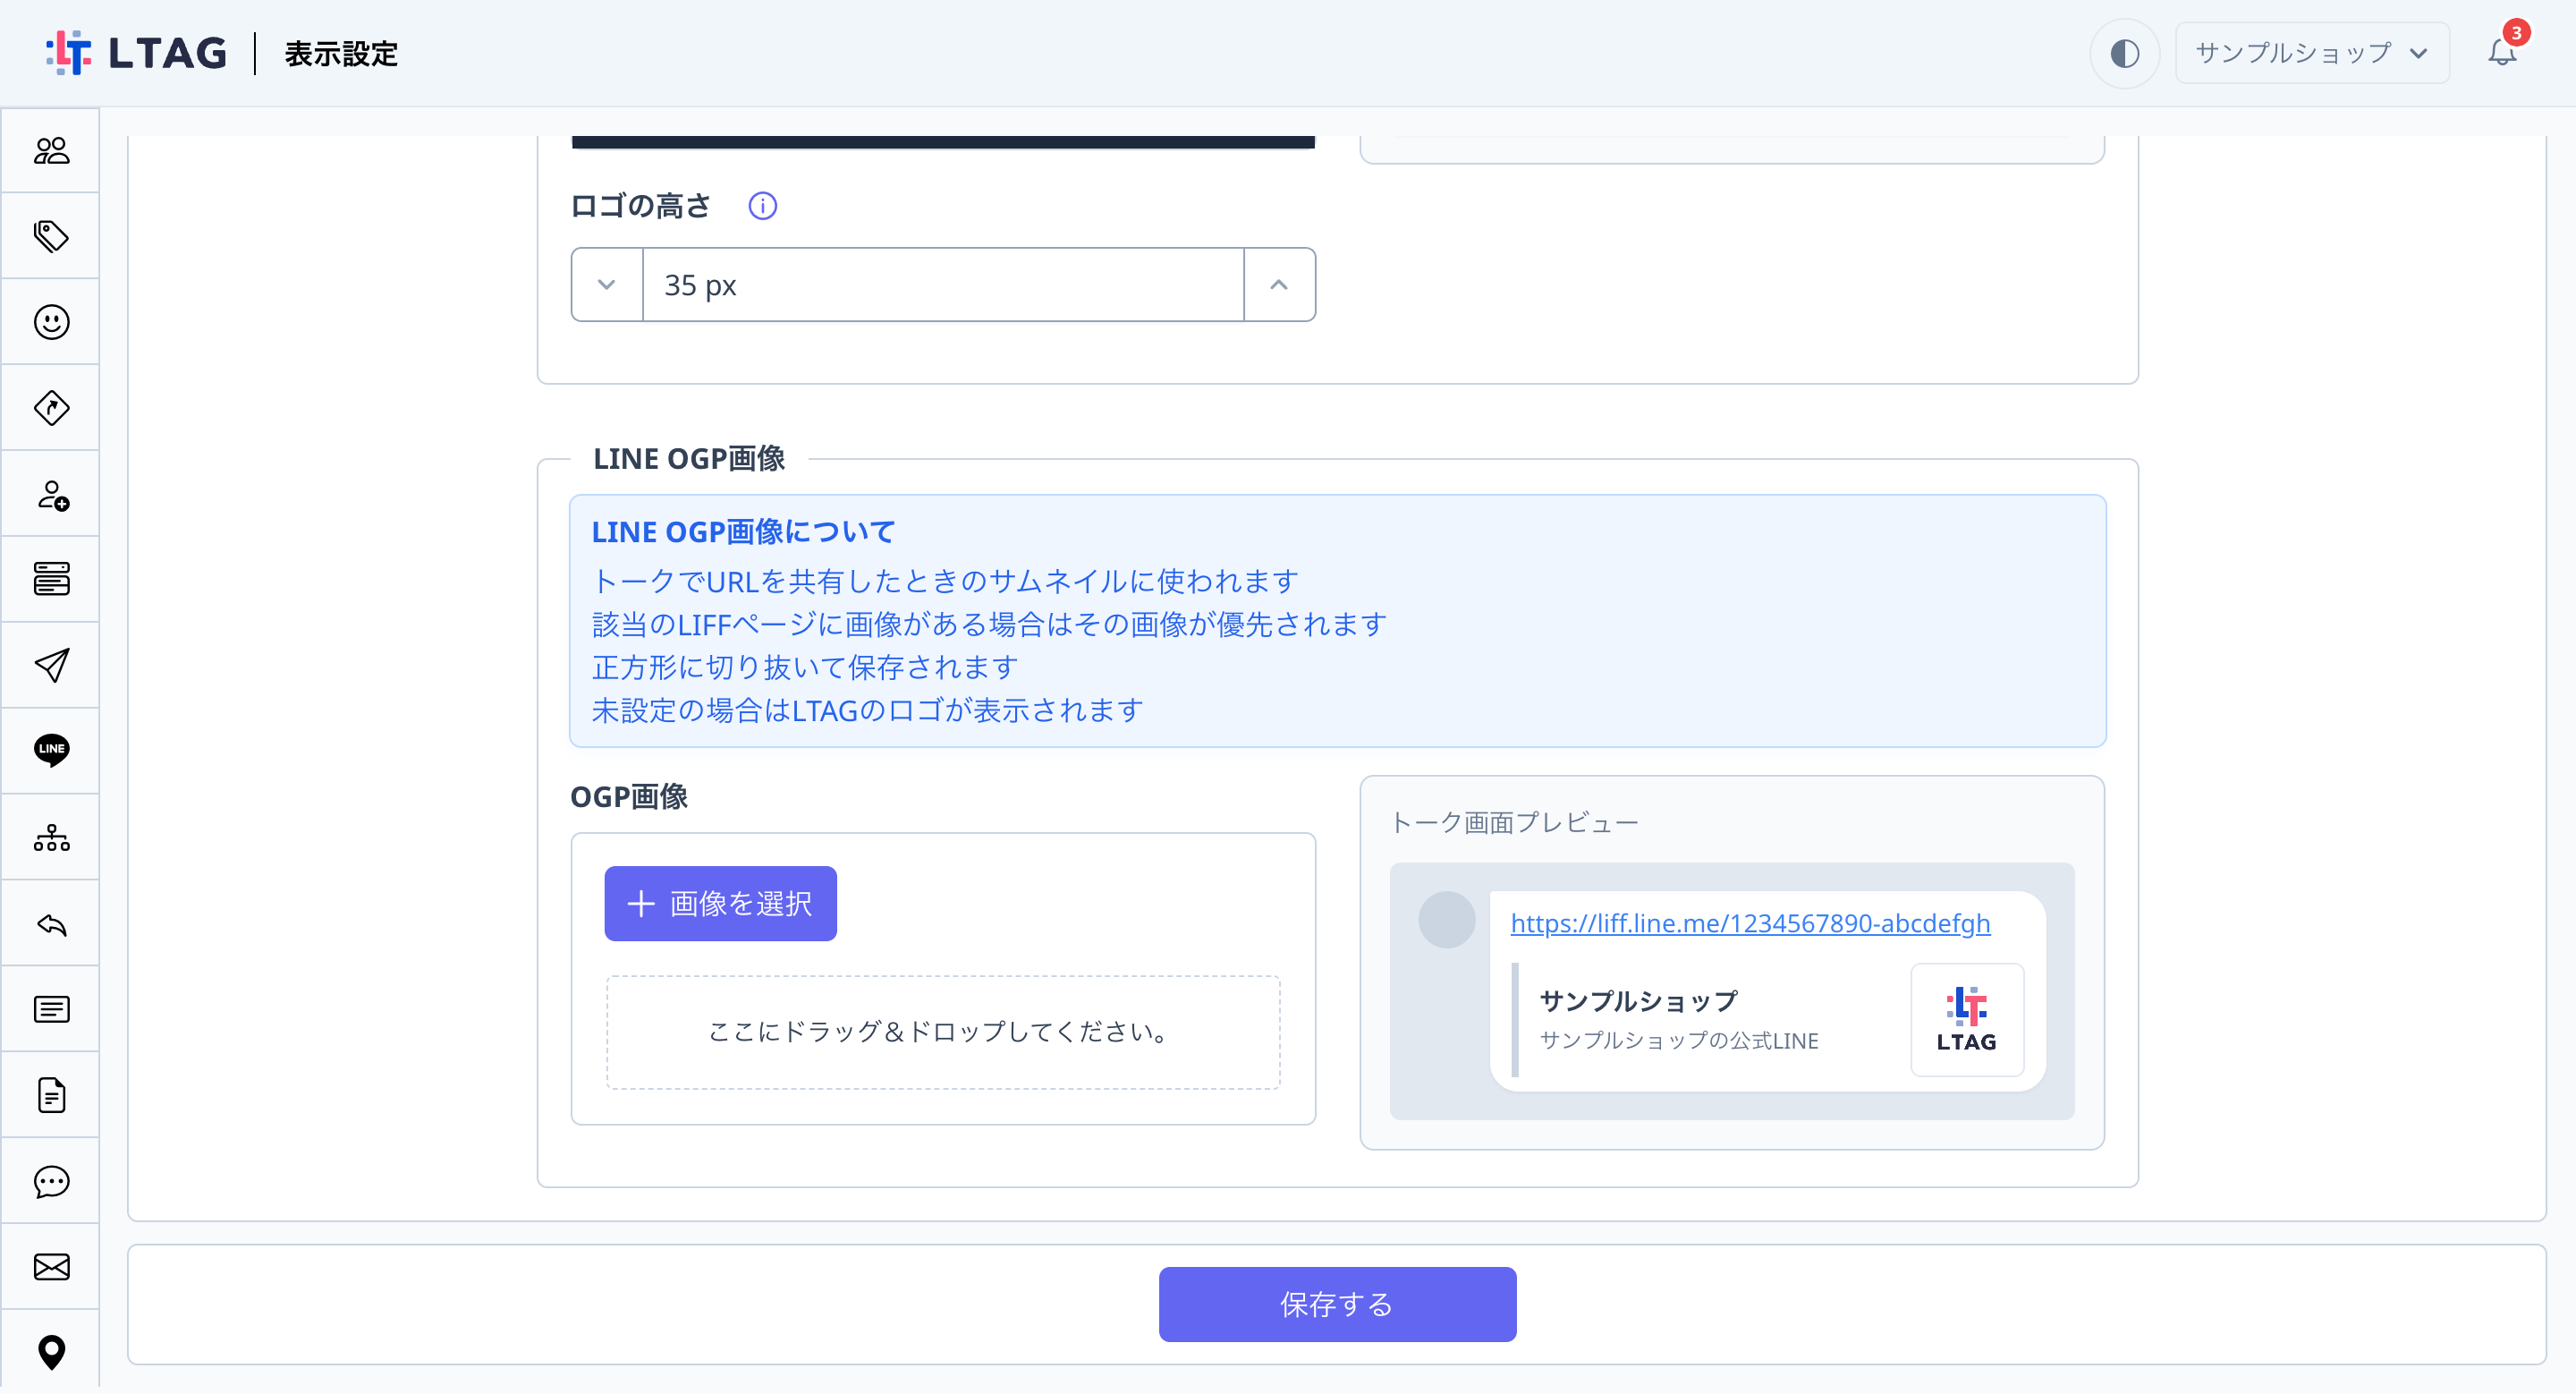Click the LINE OGP画像 section legend
Viewport: 2576px width, 1394px height.
689,459
